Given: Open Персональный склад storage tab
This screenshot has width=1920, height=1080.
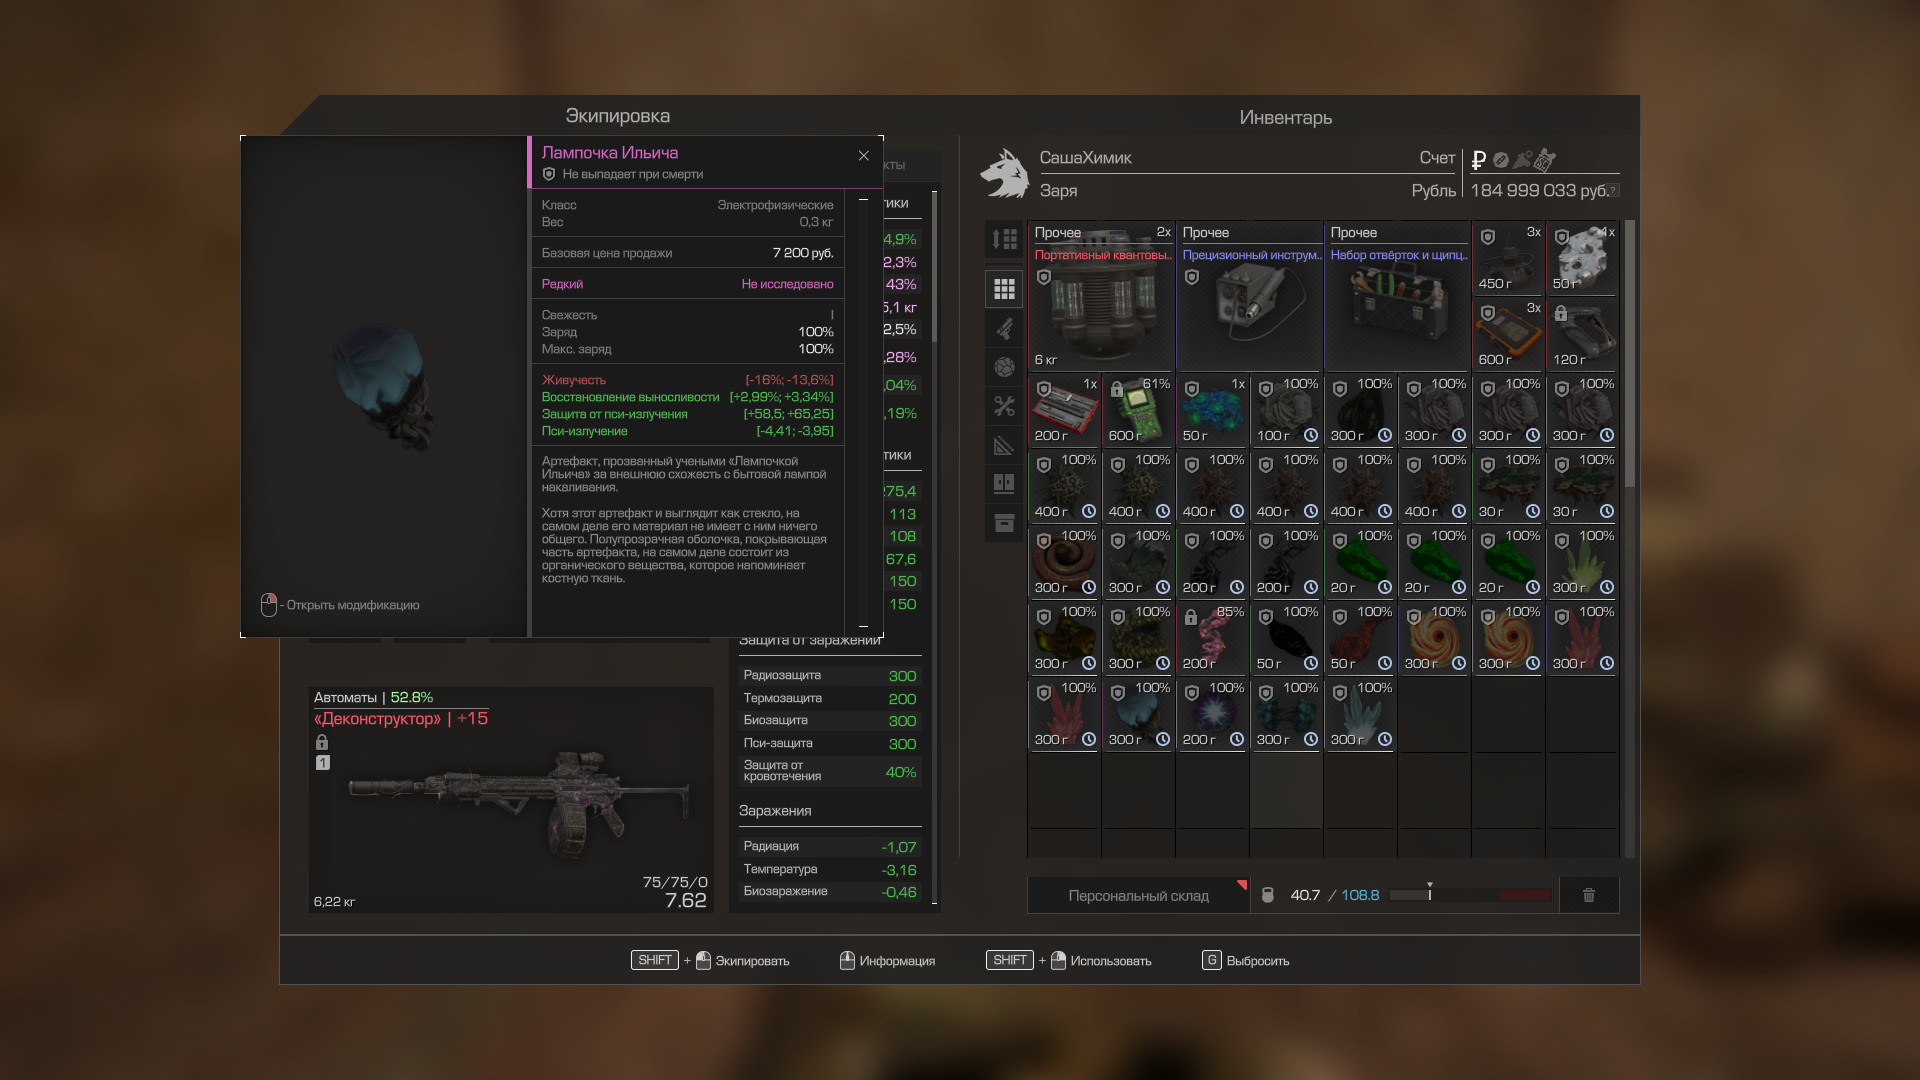Looking at the screenshot, I should (1138, 895).
